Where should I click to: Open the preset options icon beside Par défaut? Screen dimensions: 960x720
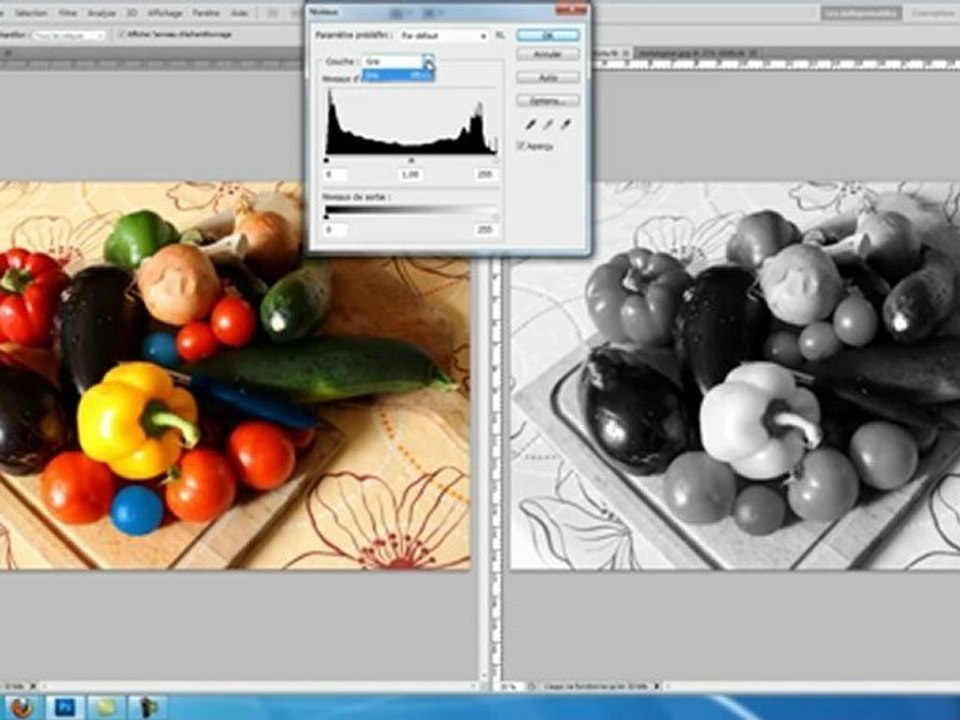500,36
